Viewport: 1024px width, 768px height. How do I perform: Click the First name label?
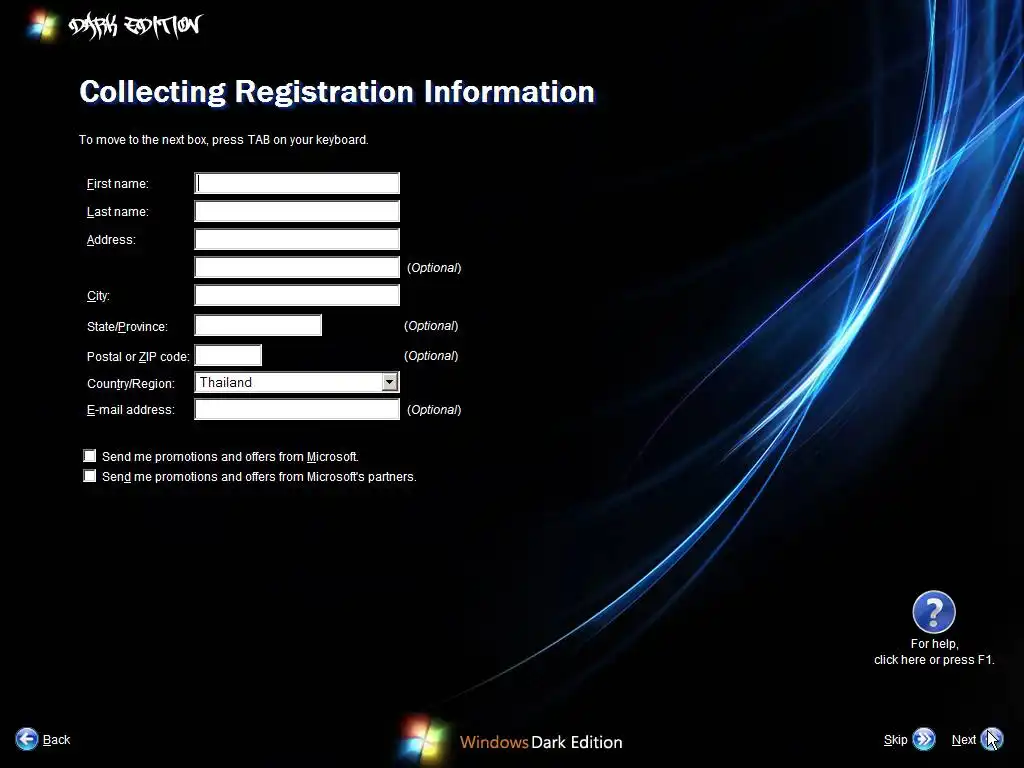[118, 184]
